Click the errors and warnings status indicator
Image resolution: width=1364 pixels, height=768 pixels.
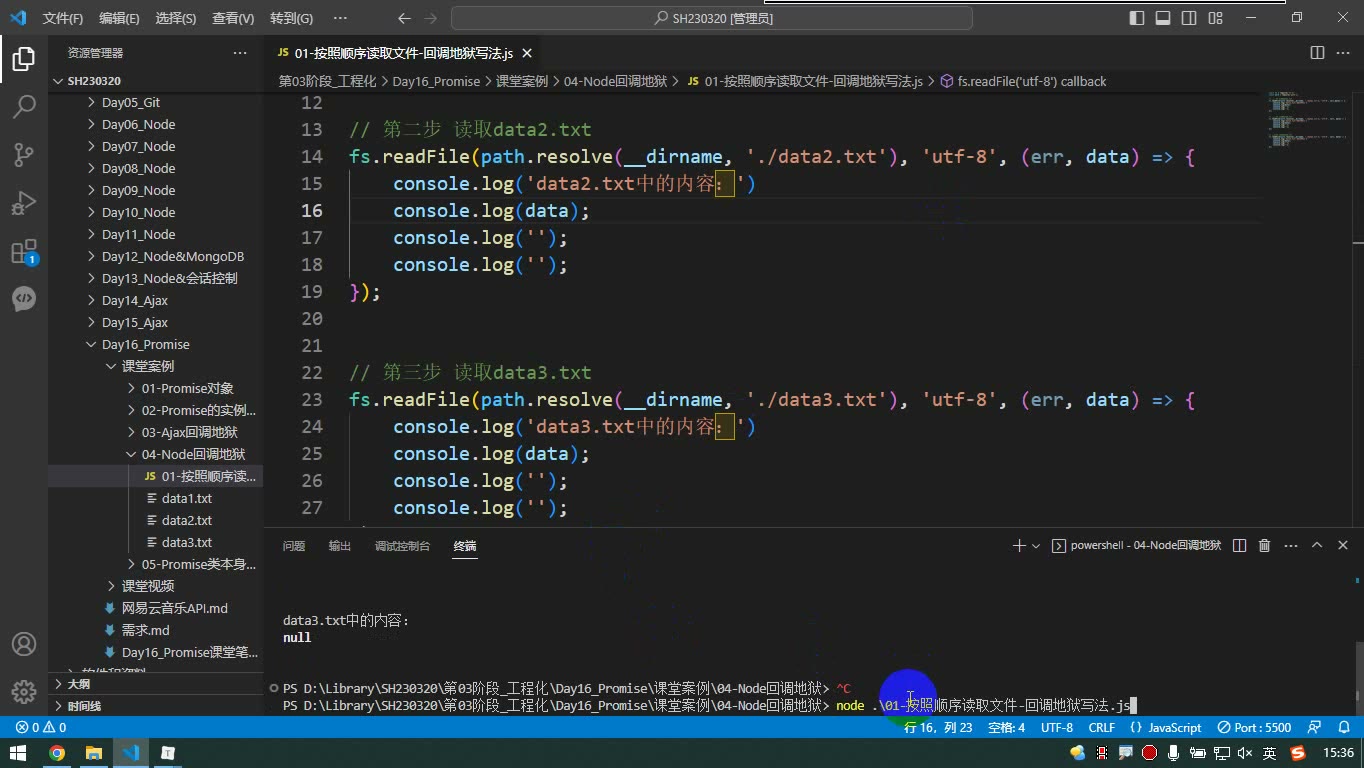[41, 728]
